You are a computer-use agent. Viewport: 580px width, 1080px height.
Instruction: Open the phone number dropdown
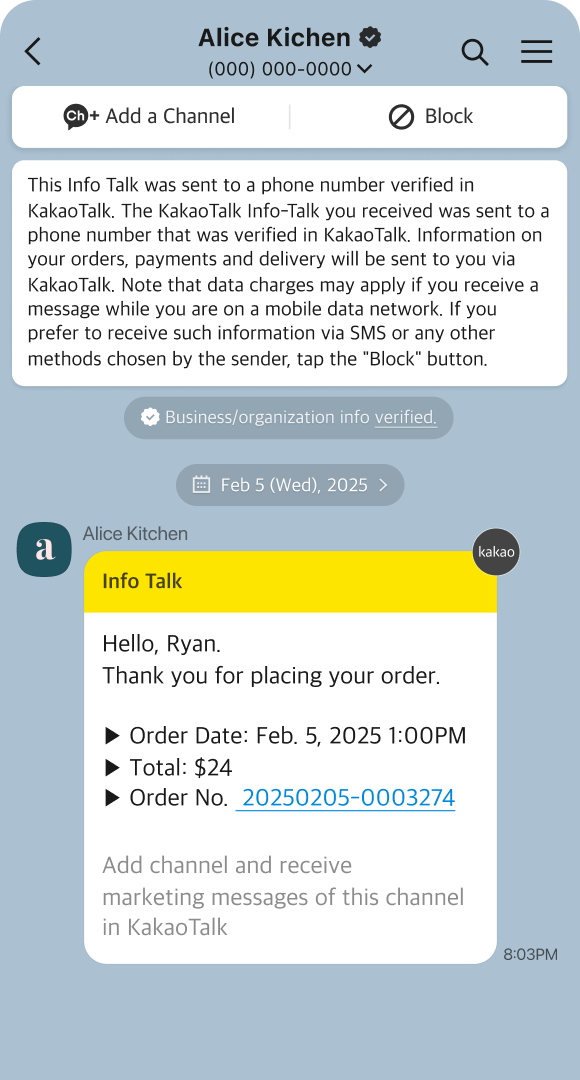coord(362,70)
